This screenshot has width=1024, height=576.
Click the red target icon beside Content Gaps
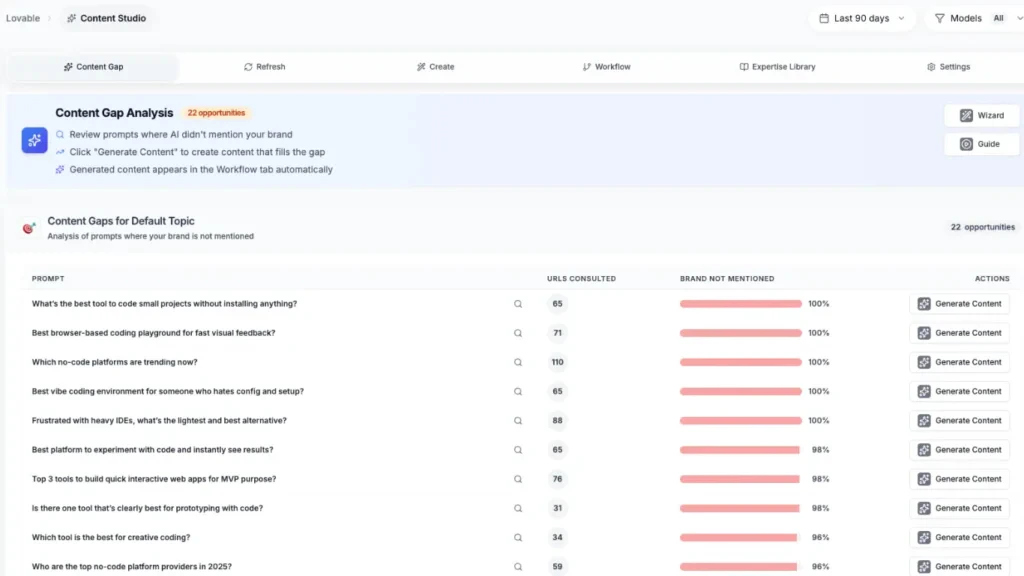click(x=28, y=227)
